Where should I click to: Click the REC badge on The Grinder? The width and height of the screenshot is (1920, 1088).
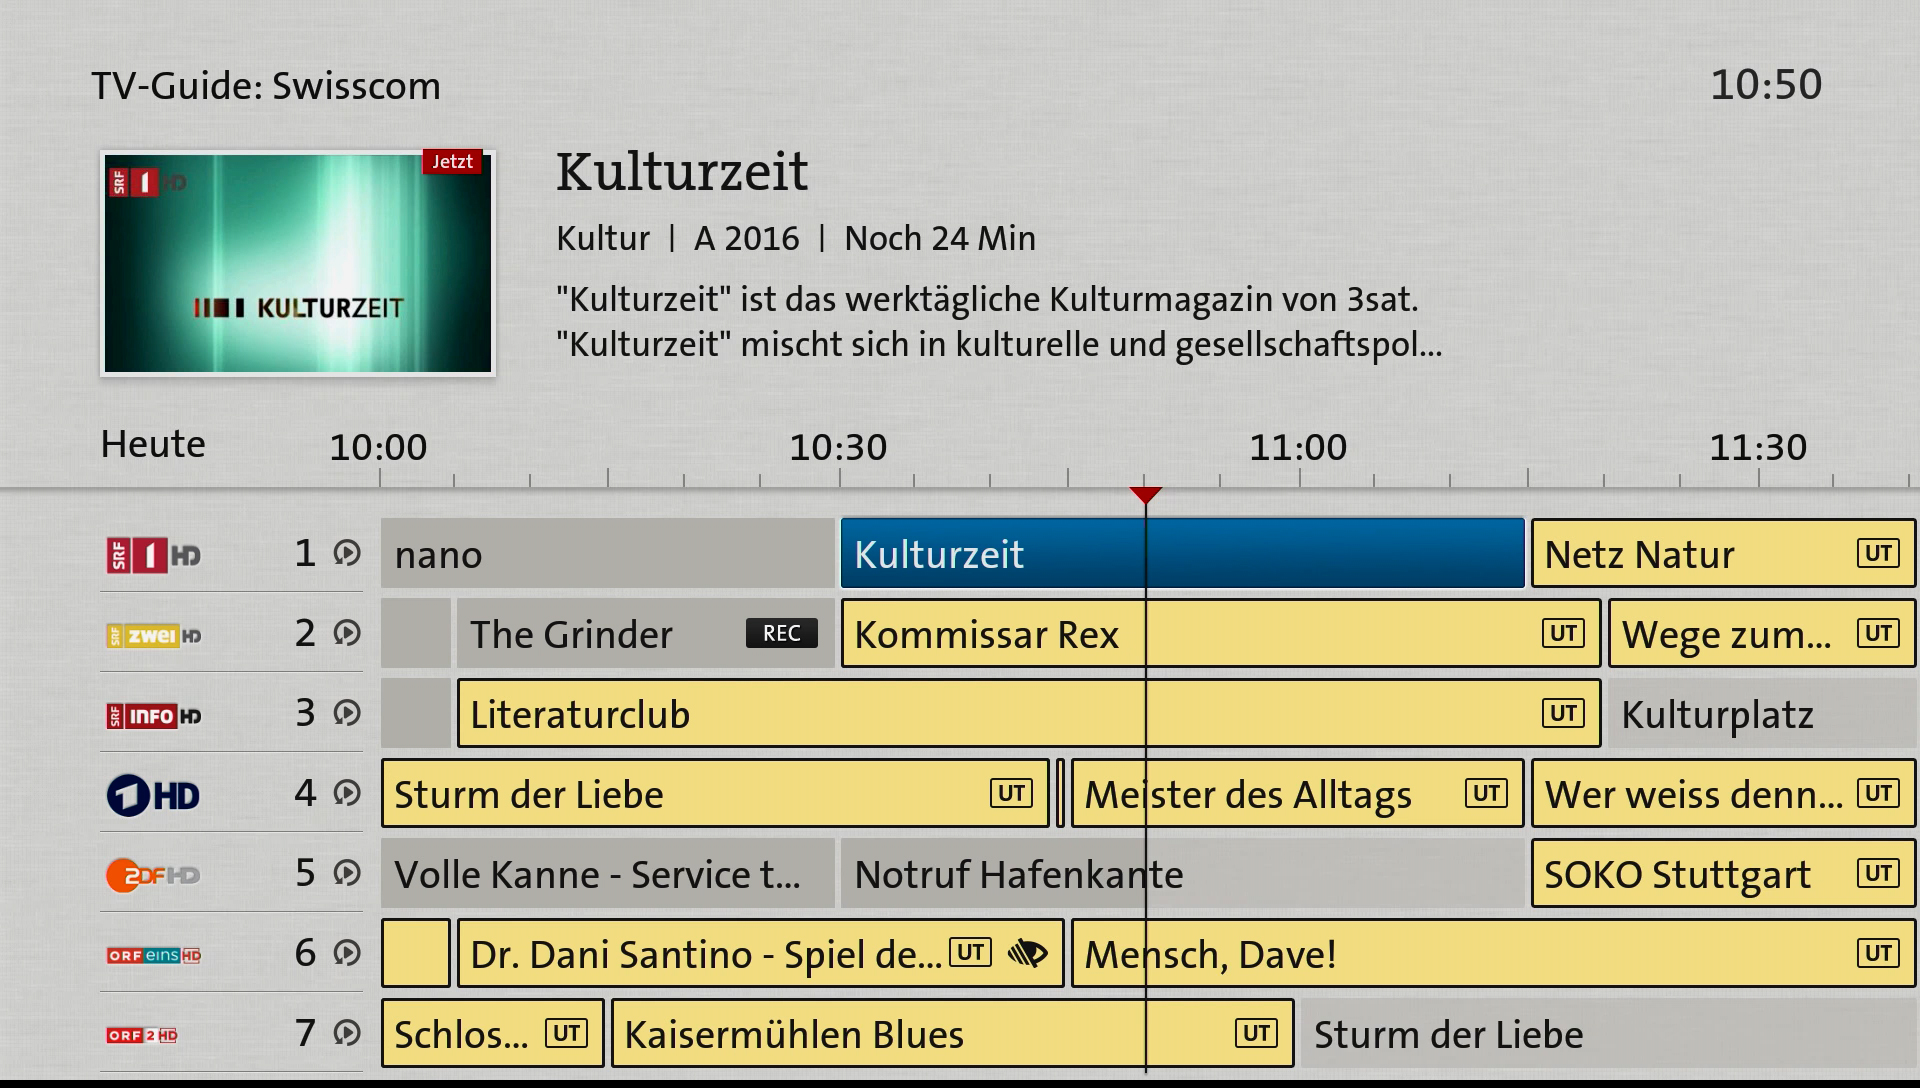(782, 633)
